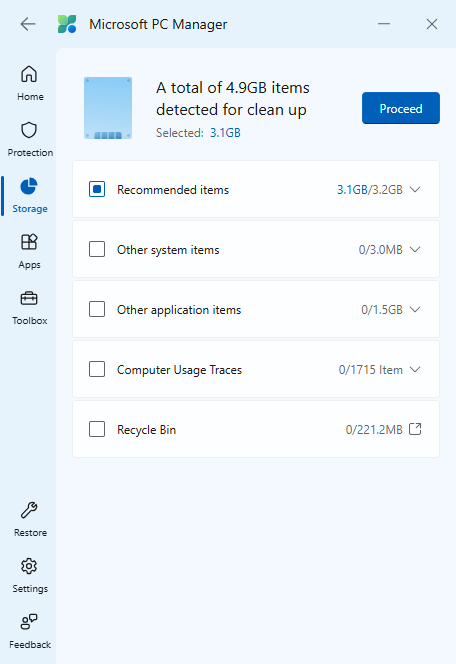
Task: Click the 4.9GB items detected heading
Action: coord(232,99)
